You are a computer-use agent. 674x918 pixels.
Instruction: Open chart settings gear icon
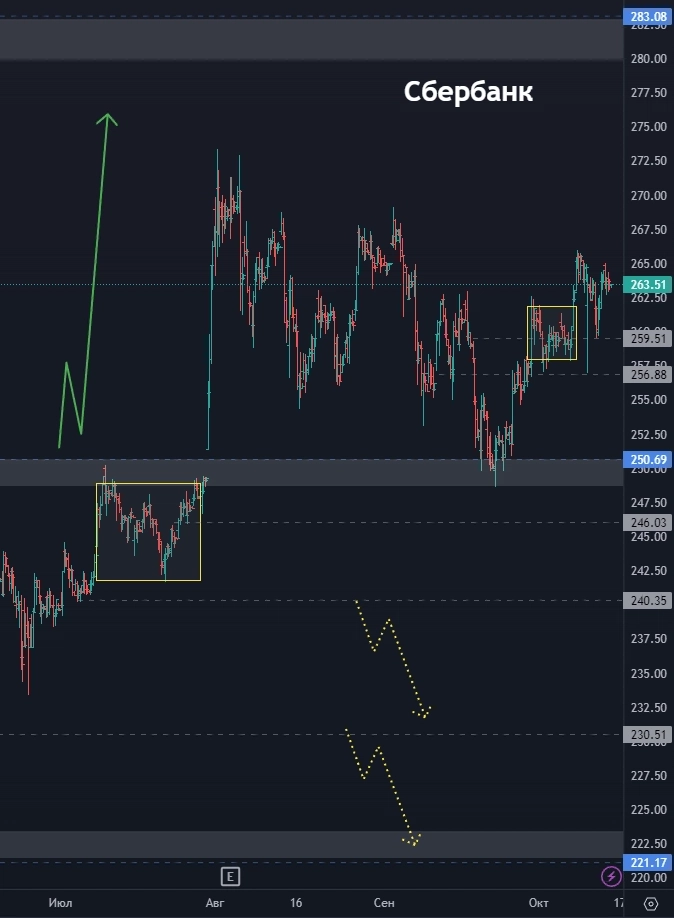[x=651, y=903]
